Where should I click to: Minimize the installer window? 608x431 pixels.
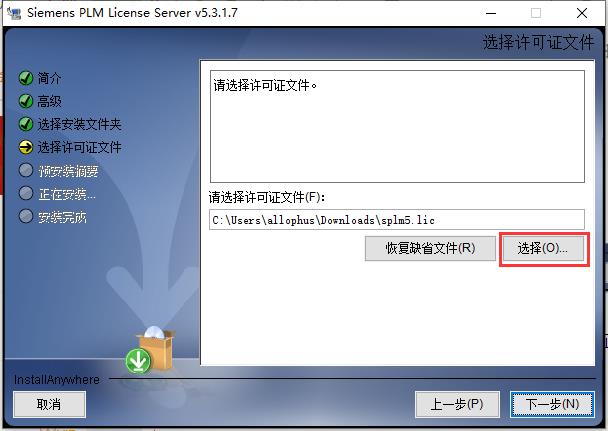[491, 13]
